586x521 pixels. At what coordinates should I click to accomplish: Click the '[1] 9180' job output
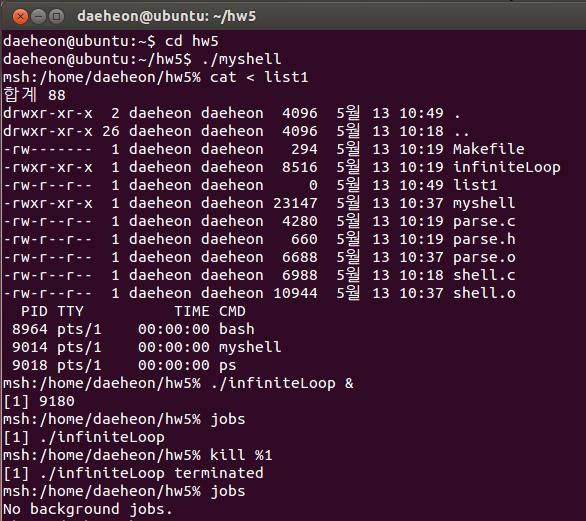(x=39, y=401)
